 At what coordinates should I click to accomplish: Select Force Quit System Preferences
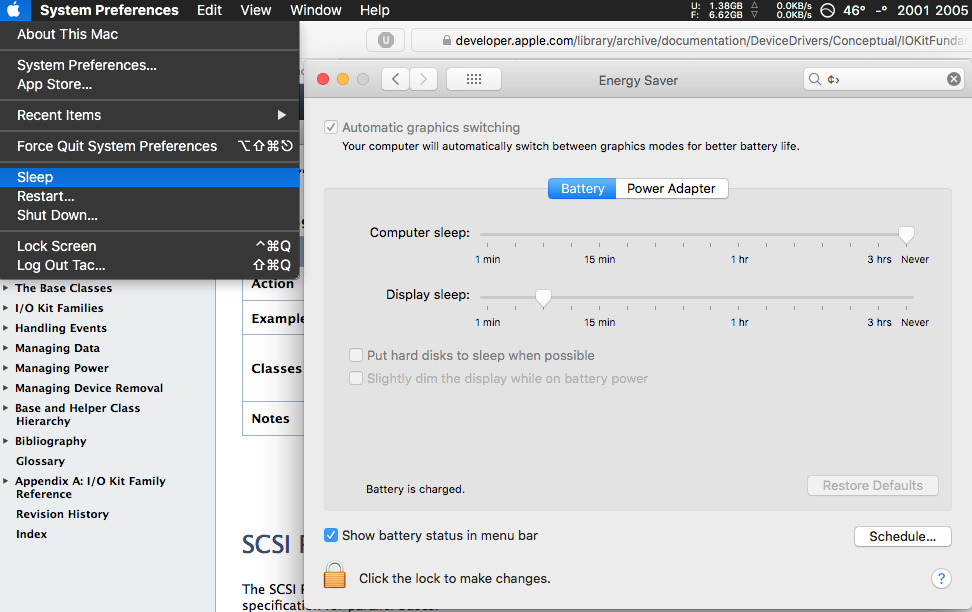149,146
